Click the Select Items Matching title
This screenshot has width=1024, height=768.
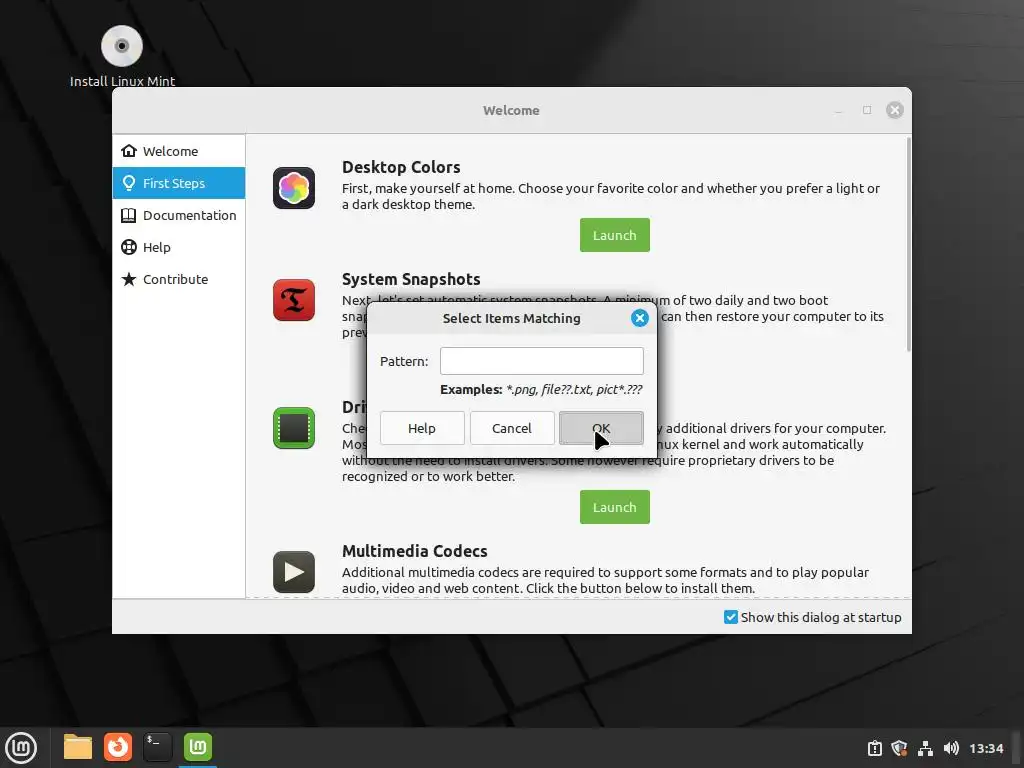click(511, 318)
